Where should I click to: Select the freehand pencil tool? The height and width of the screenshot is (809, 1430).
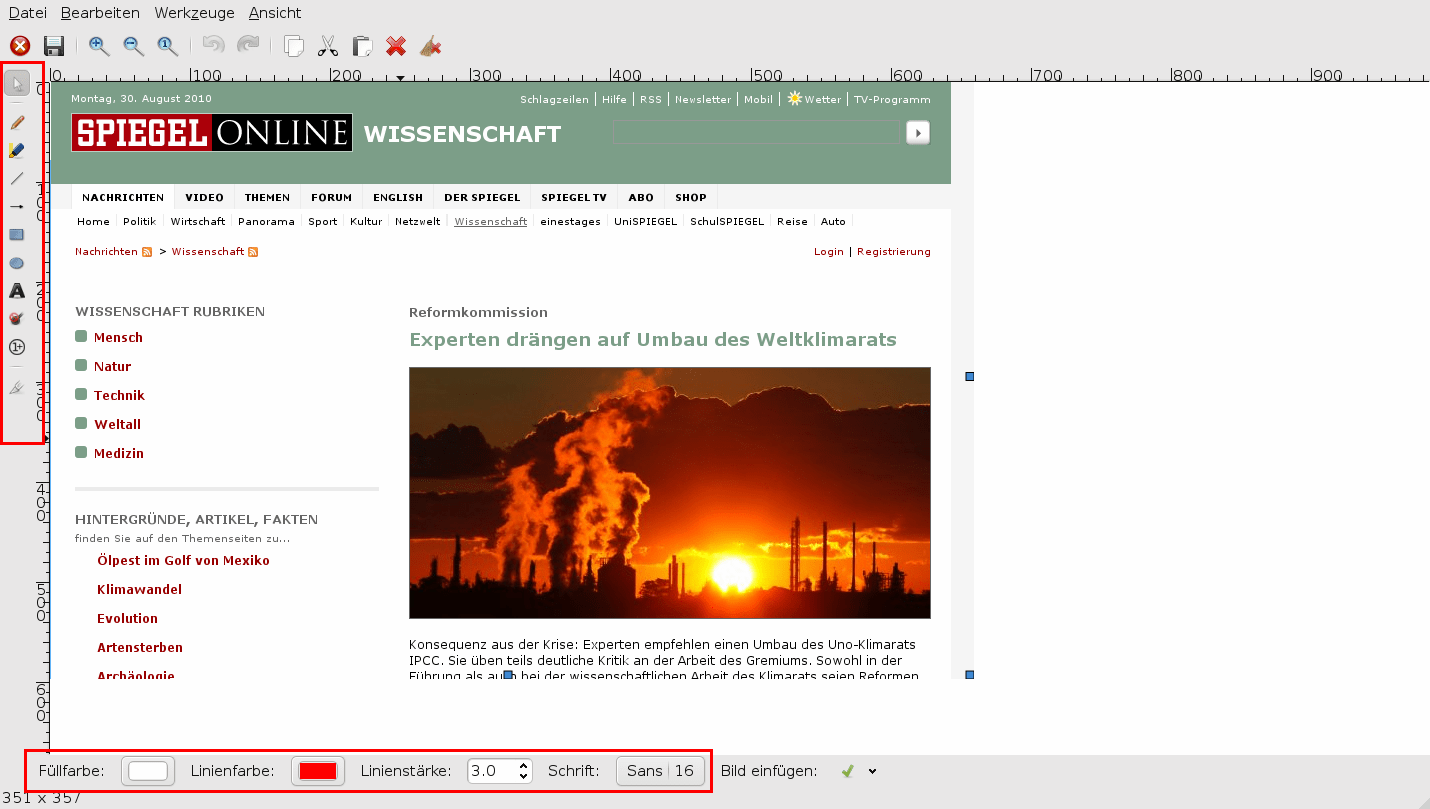(x=17, y=123)
